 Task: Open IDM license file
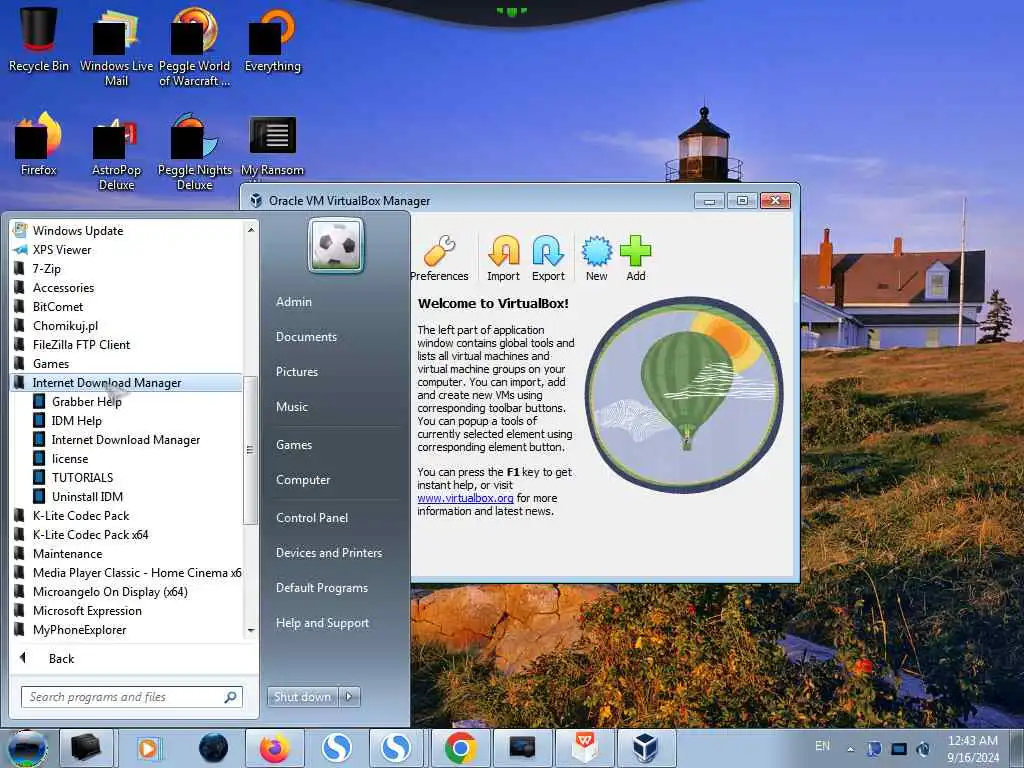(70, 458)
